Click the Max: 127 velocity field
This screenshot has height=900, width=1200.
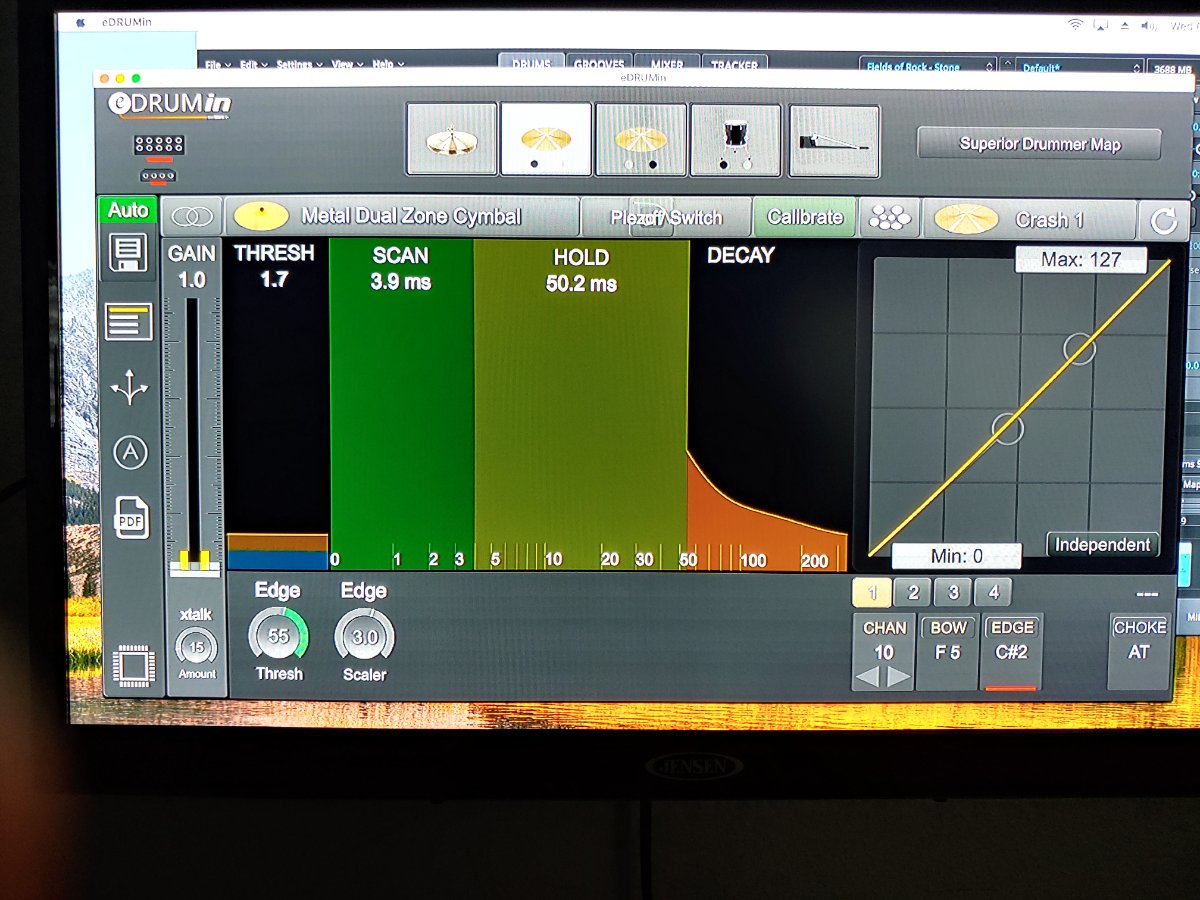point(1080,260)
